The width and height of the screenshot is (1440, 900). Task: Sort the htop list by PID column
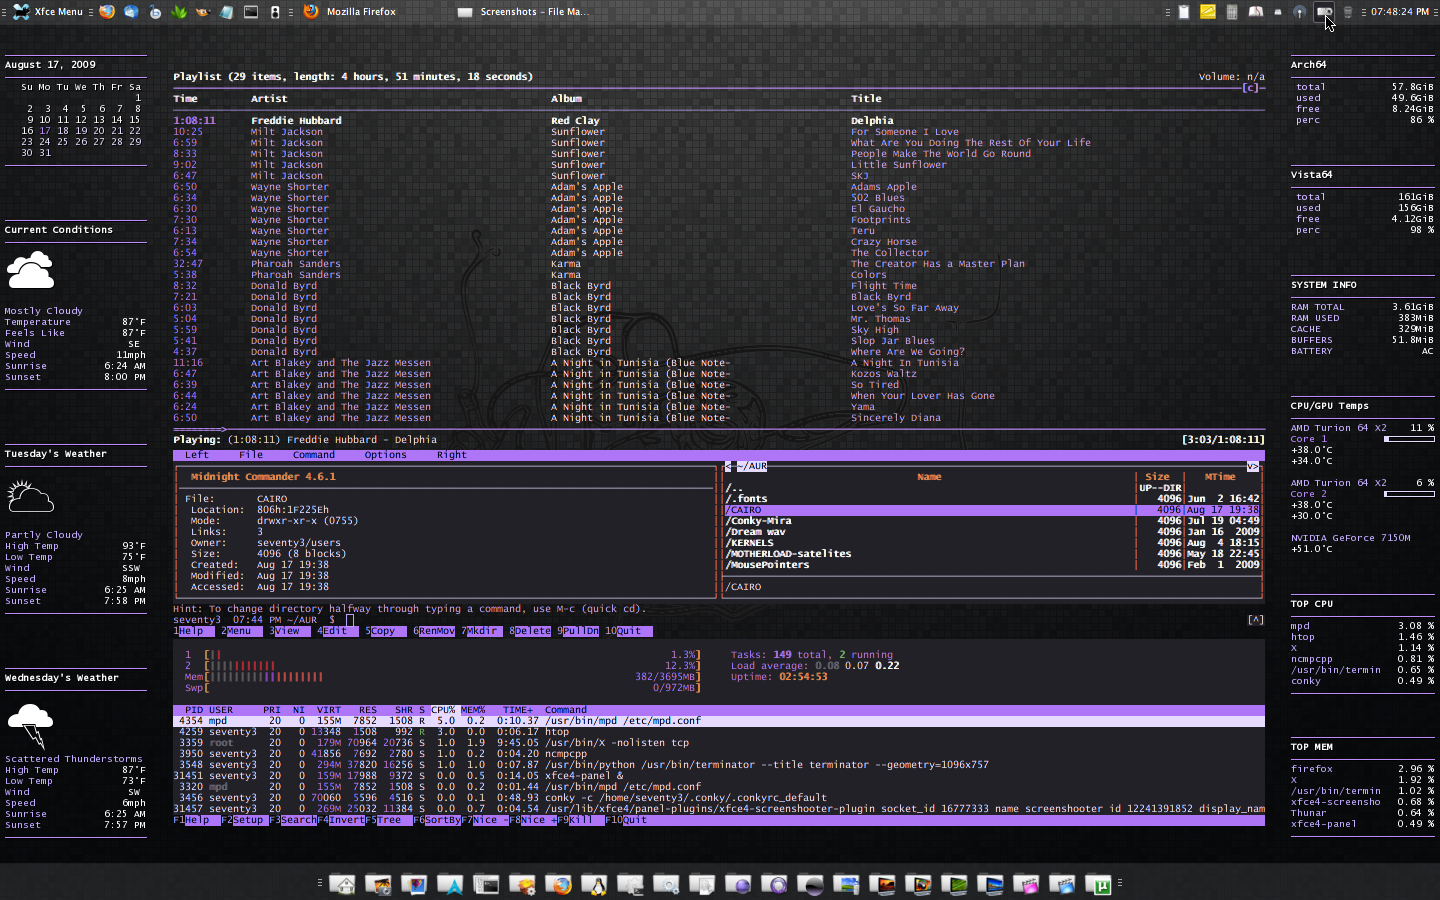pos(194,710)
